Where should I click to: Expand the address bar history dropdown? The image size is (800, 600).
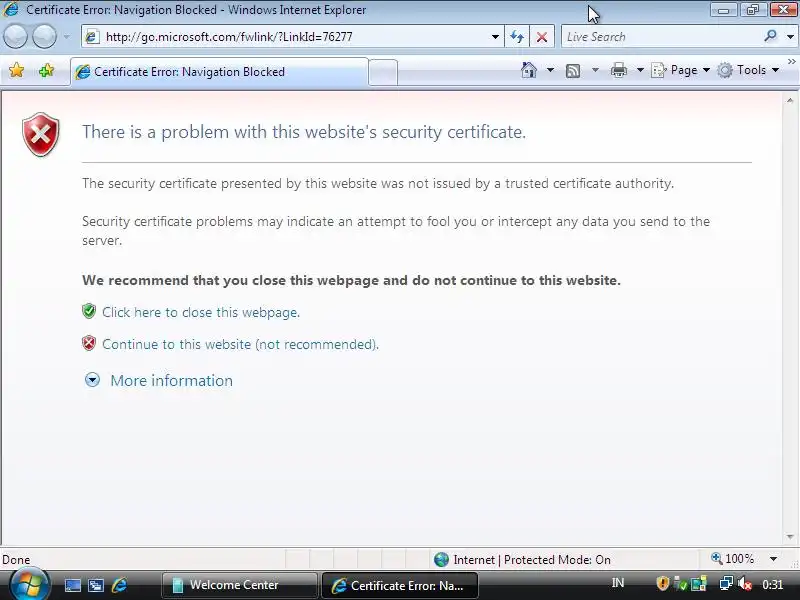click(495, 37)
